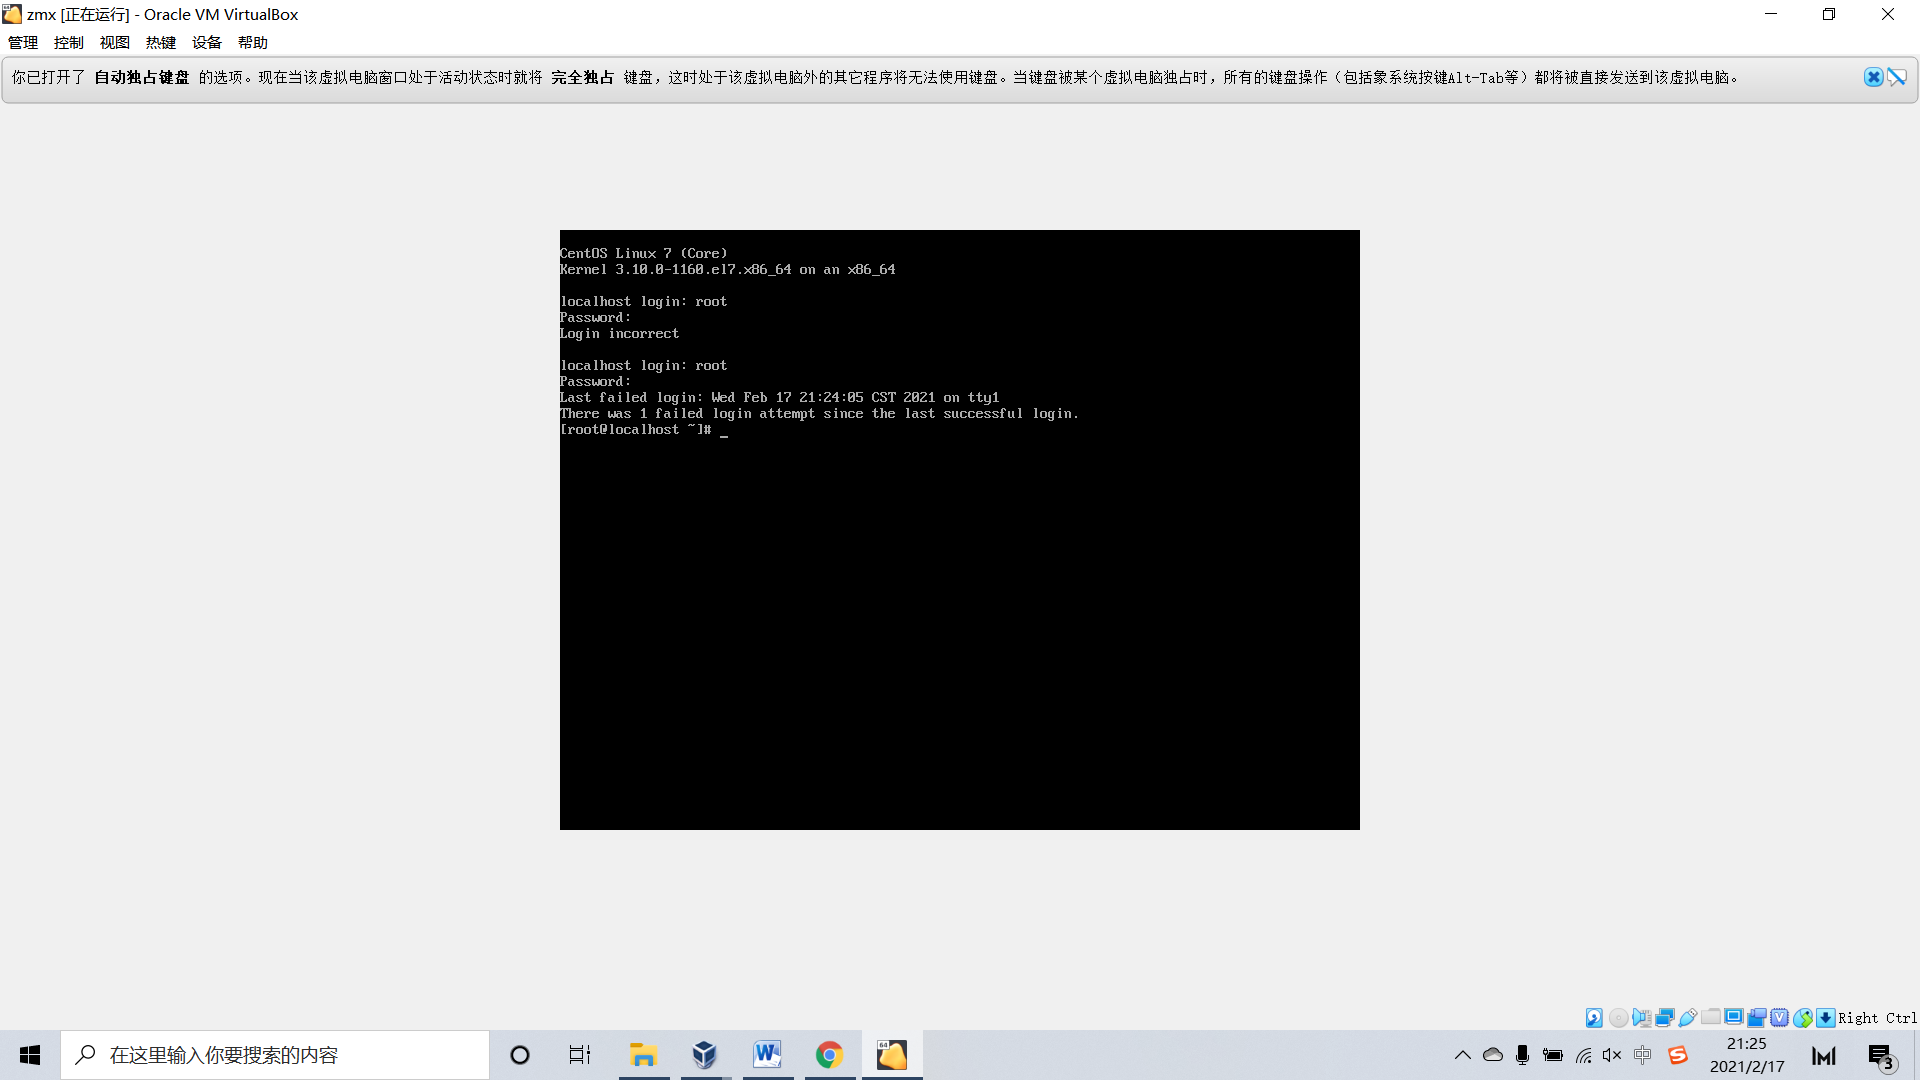Click the audio status icon

(x=1641, y=1018)
